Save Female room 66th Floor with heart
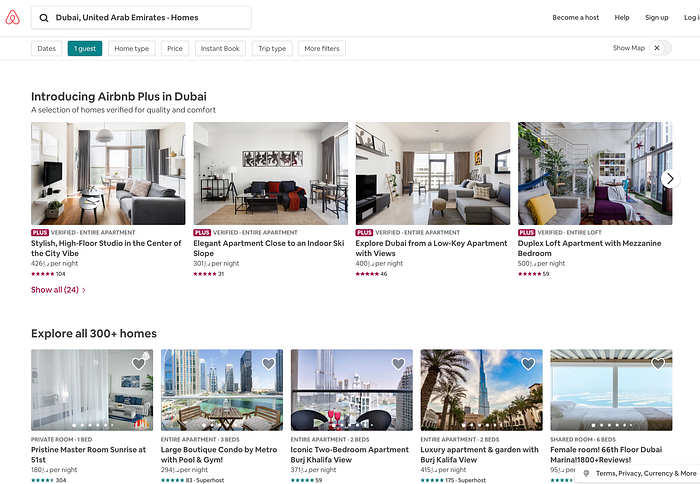The height and width of the screenshot is (484, 700). point(658,364)
